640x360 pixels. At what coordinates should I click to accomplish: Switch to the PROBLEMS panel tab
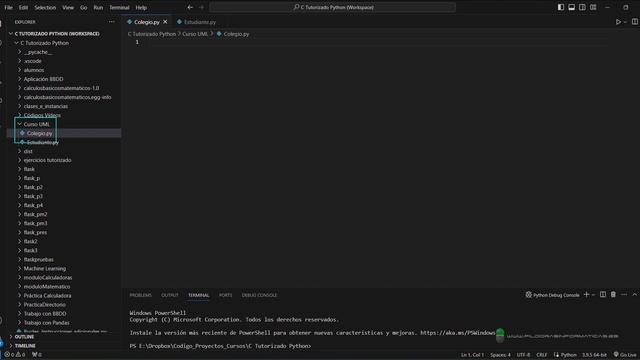(x=140, y=295)
